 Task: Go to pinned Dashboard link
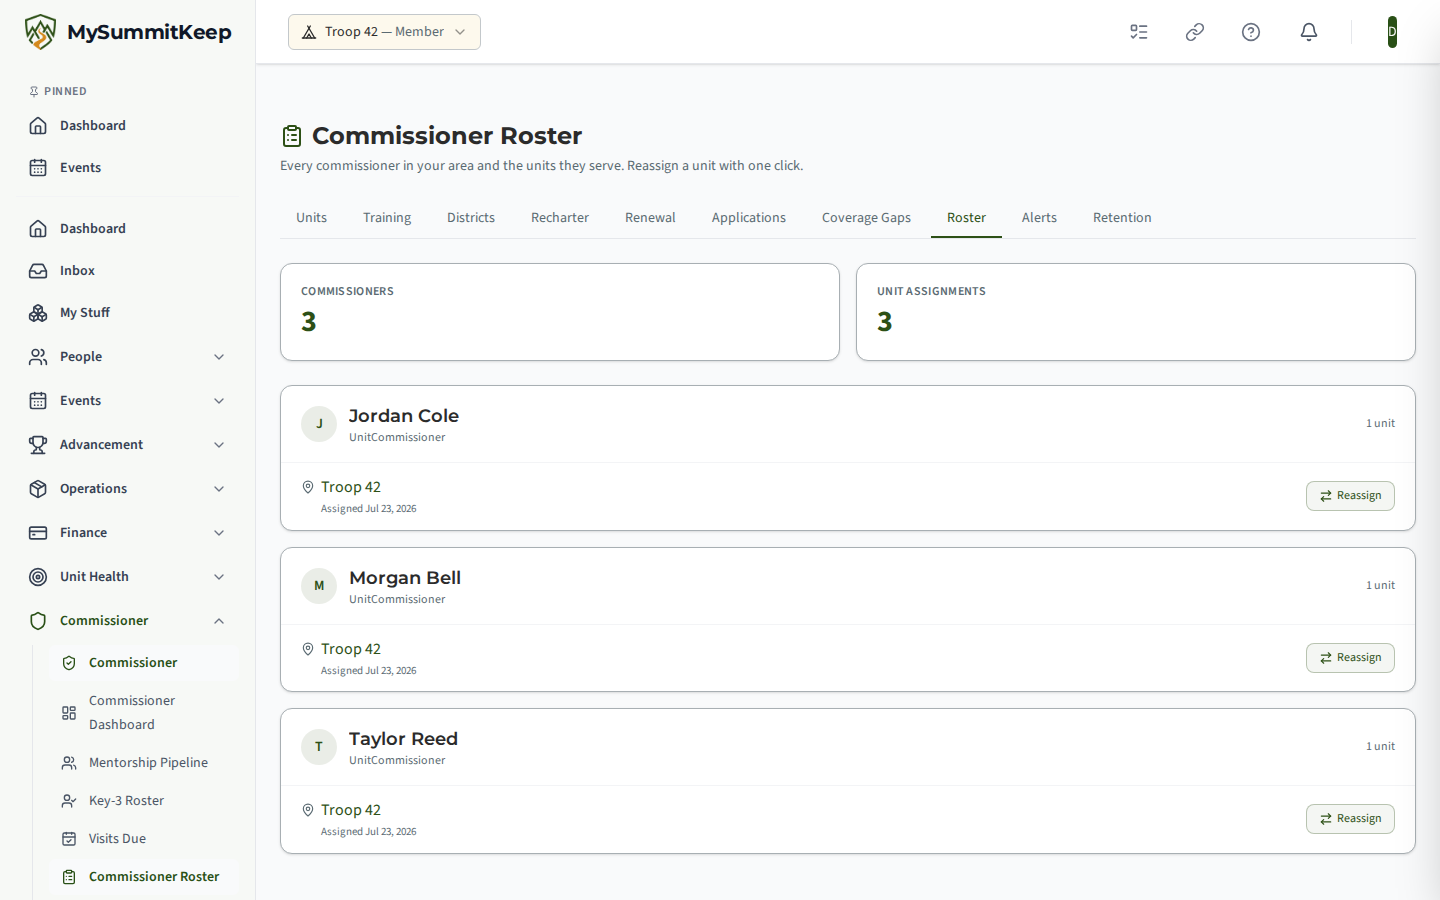tap(128, 126)
